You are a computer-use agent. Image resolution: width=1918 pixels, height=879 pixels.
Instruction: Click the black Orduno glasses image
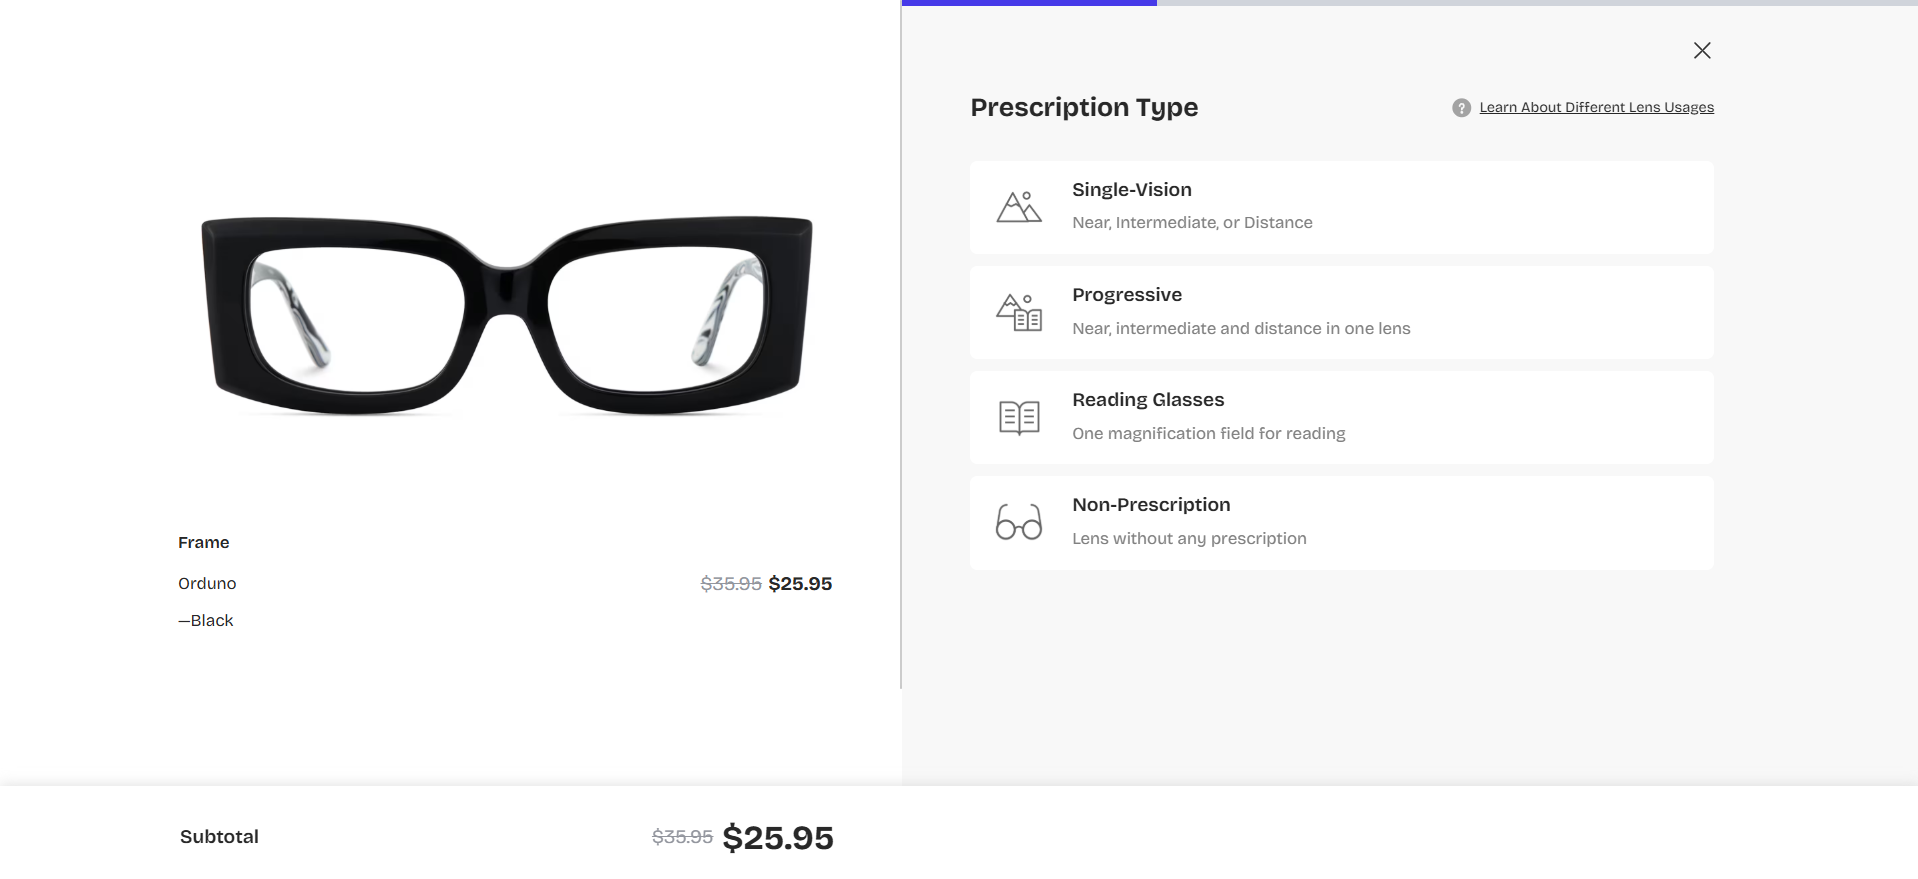click(x=506, y=314)
